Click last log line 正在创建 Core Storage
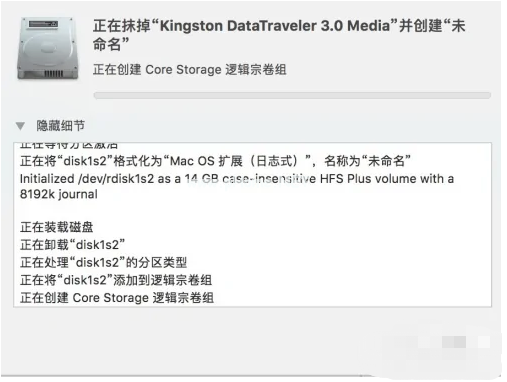This screenshot has height=382, width=507. point(117,298)
